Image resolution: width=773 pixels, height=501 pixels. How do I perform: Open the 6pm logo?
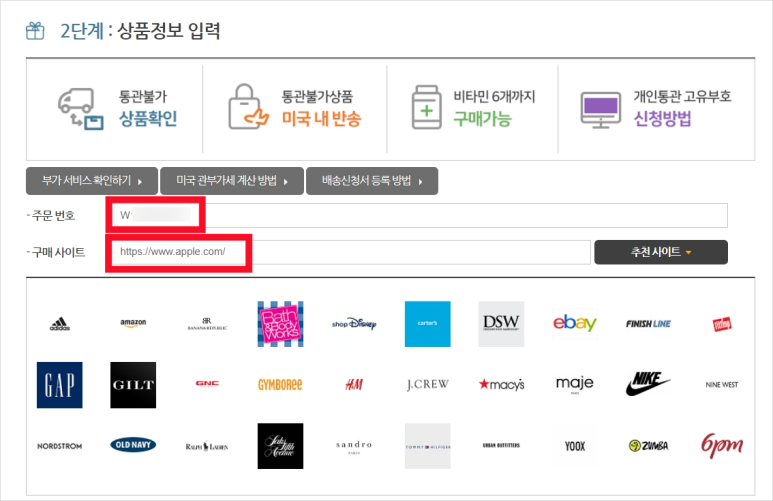tap(722, 446)
